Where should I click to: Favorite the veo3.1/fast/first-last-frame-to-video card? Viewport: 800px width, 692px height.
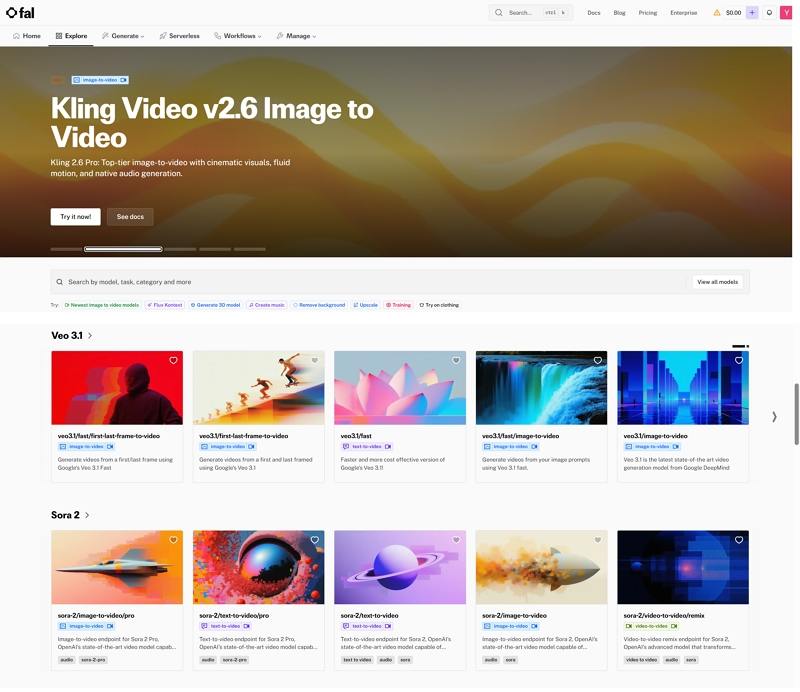coord(173,360)
